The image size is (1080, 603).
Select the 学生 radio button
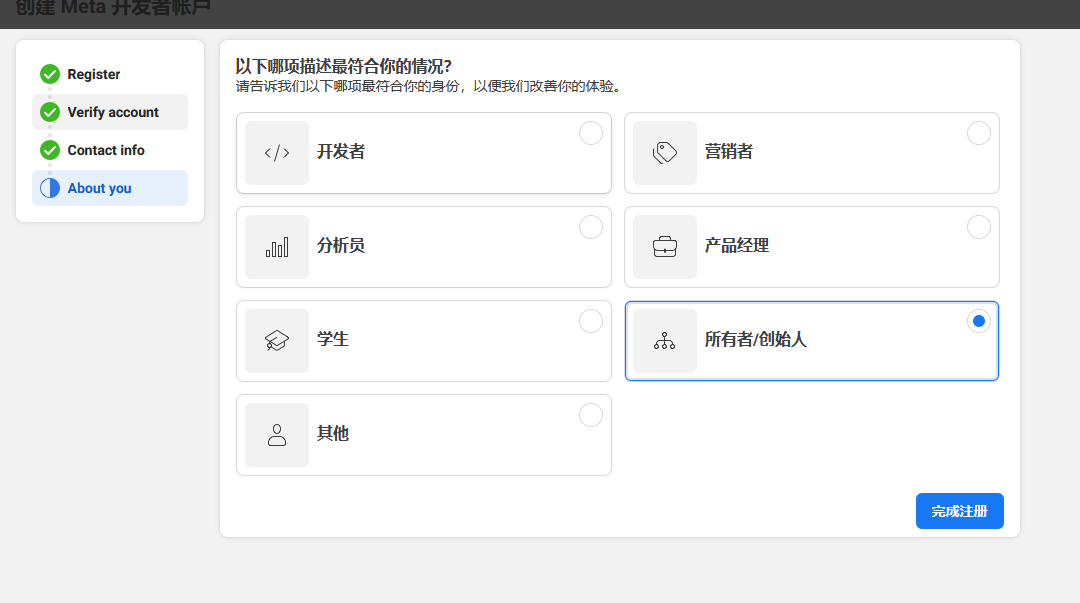[x=590, y=321]
